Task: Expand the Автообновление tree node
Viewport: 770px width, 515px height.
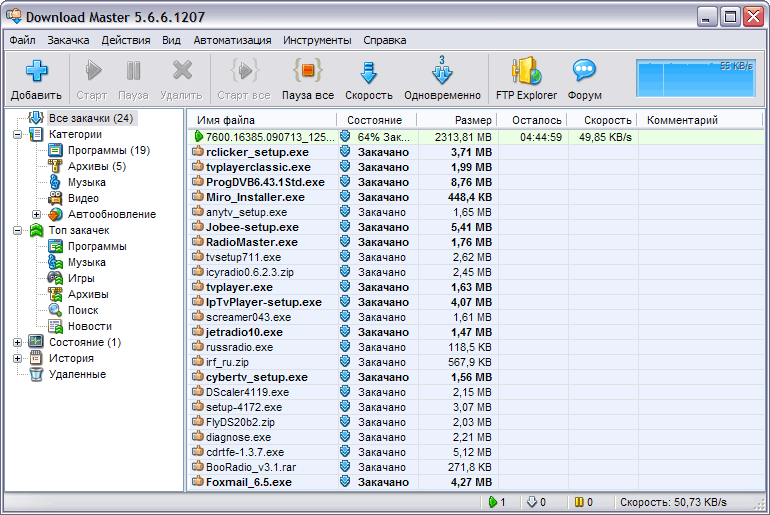Action: 37,214
